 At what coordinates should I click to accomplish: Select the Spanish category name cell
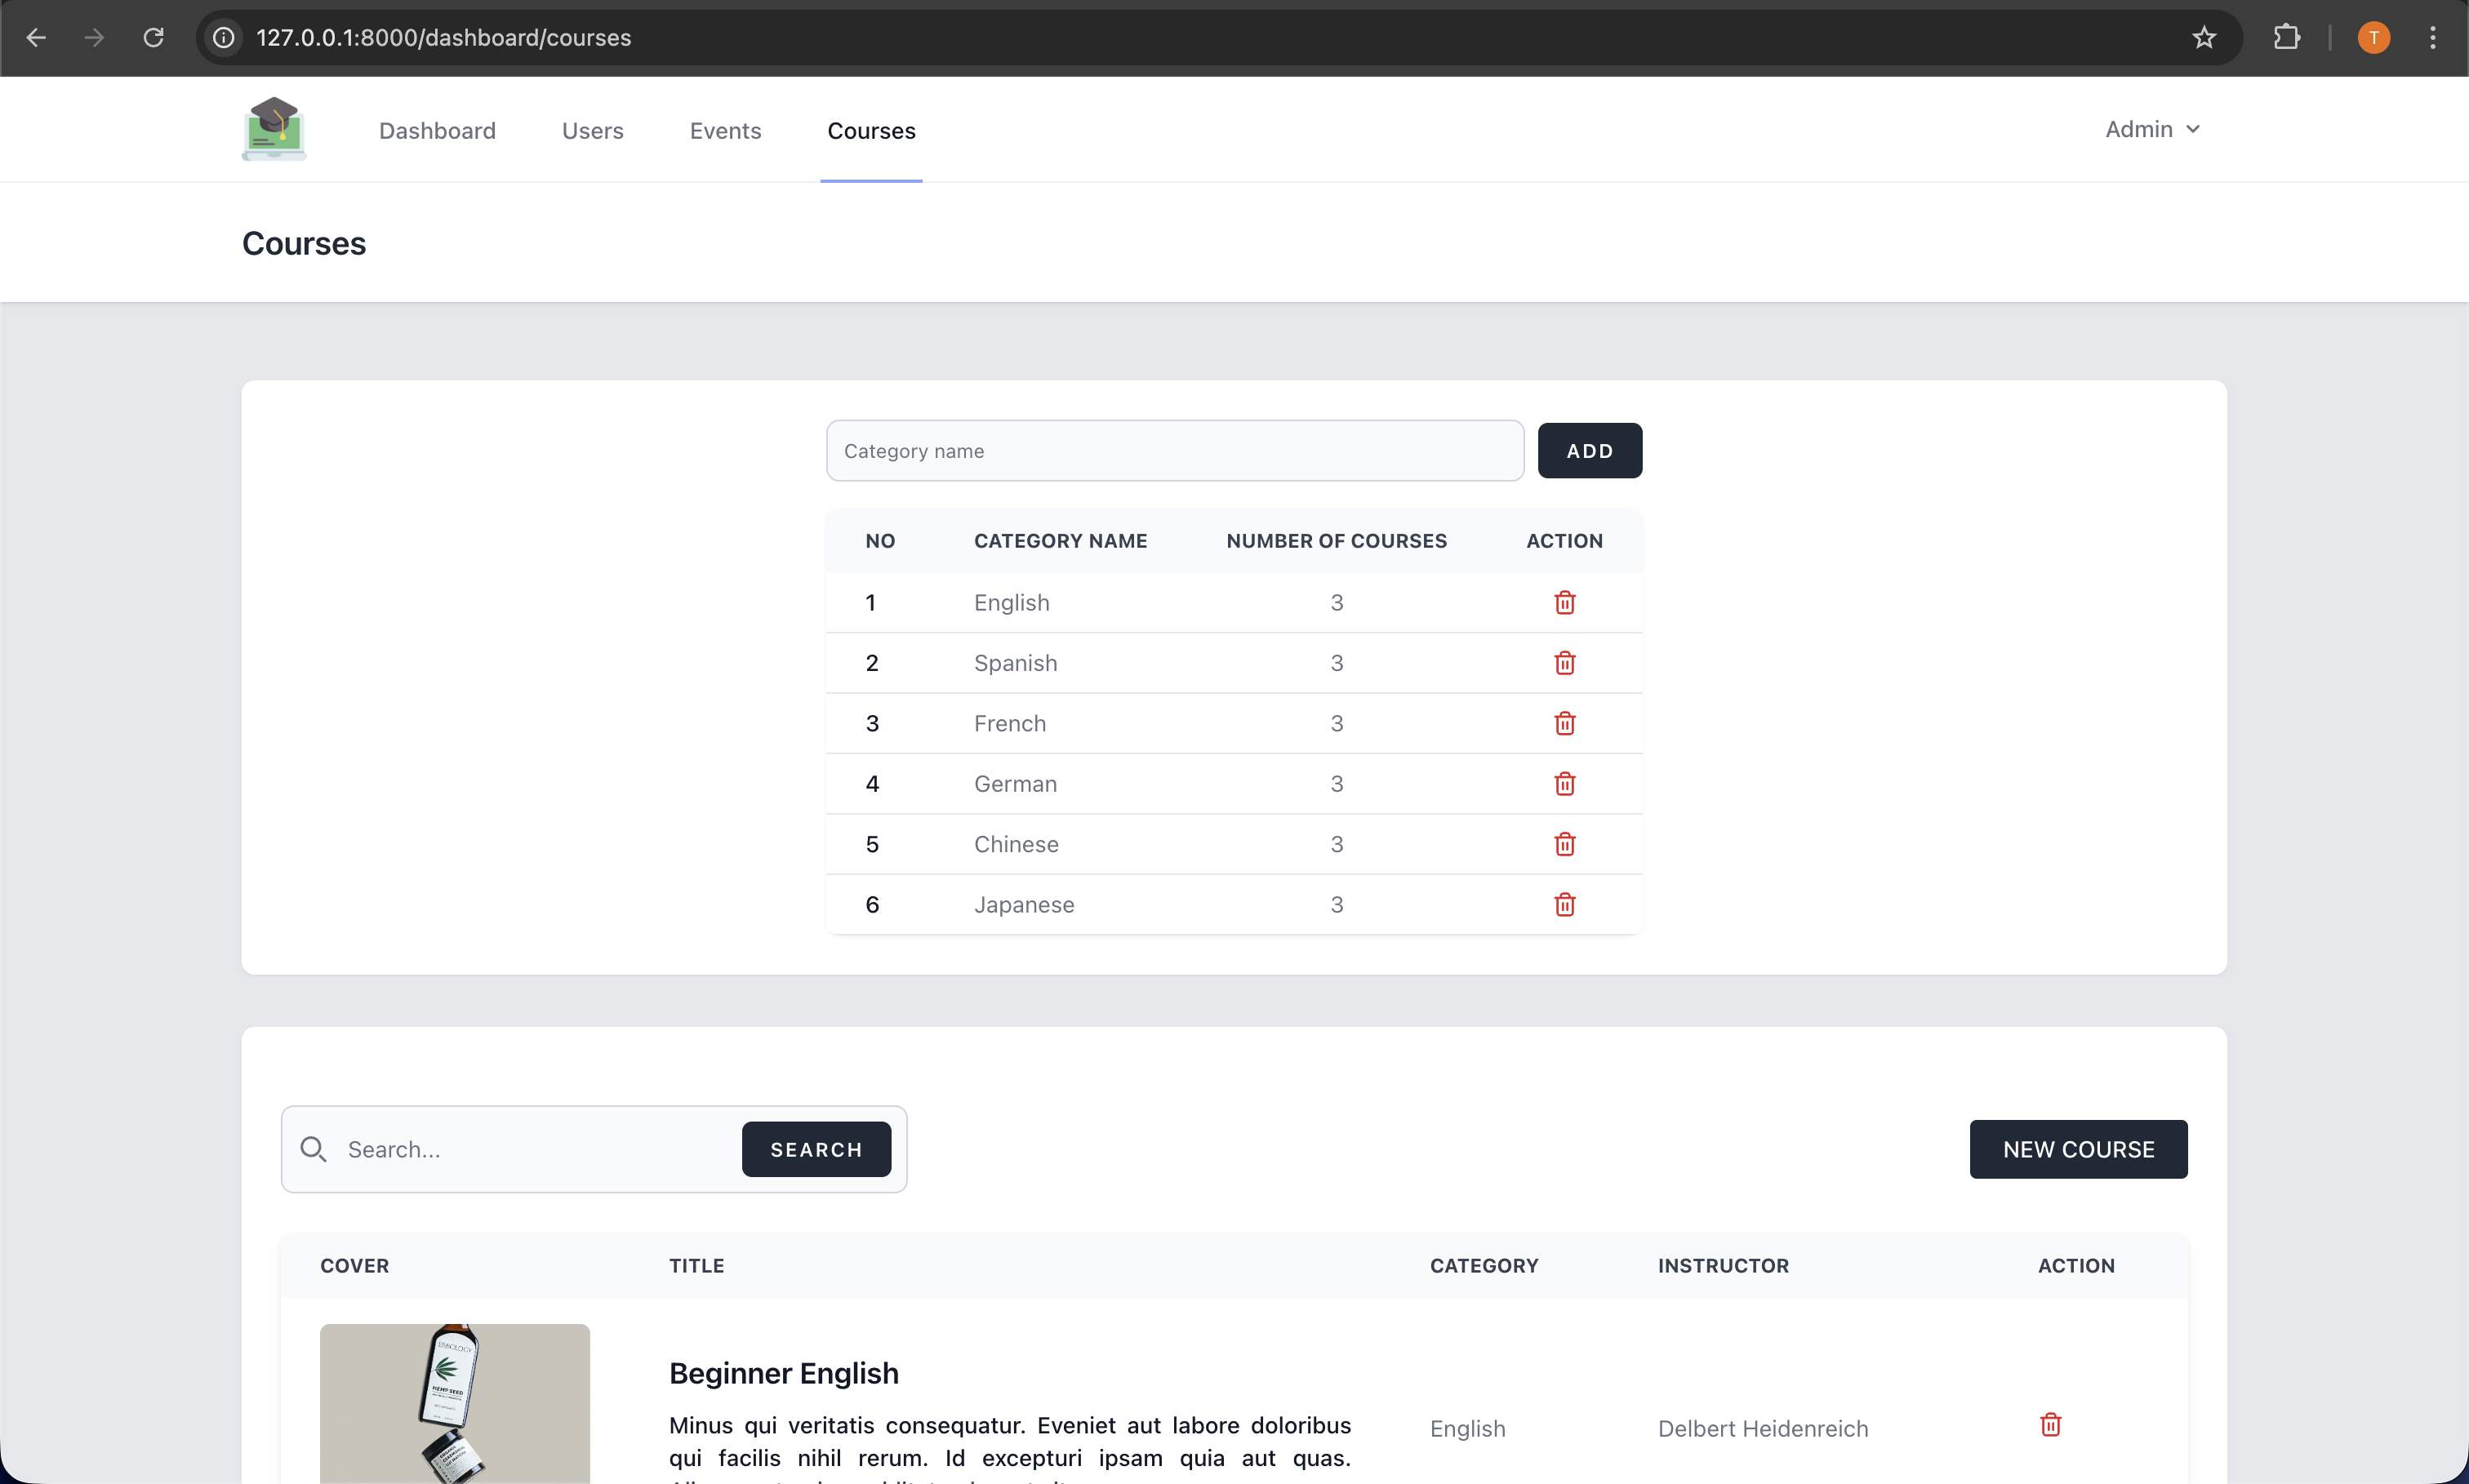[1015, 663]
